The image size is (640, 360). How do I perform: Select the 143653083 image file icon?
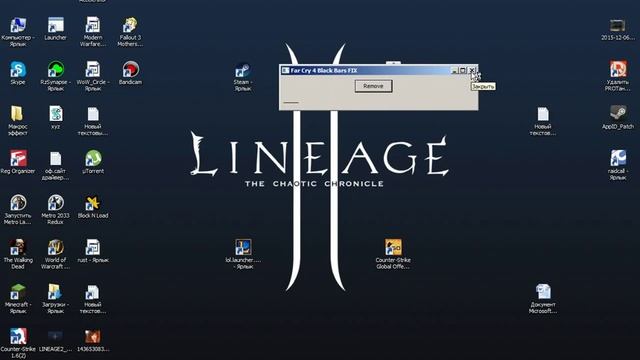(x=93, y=336)
